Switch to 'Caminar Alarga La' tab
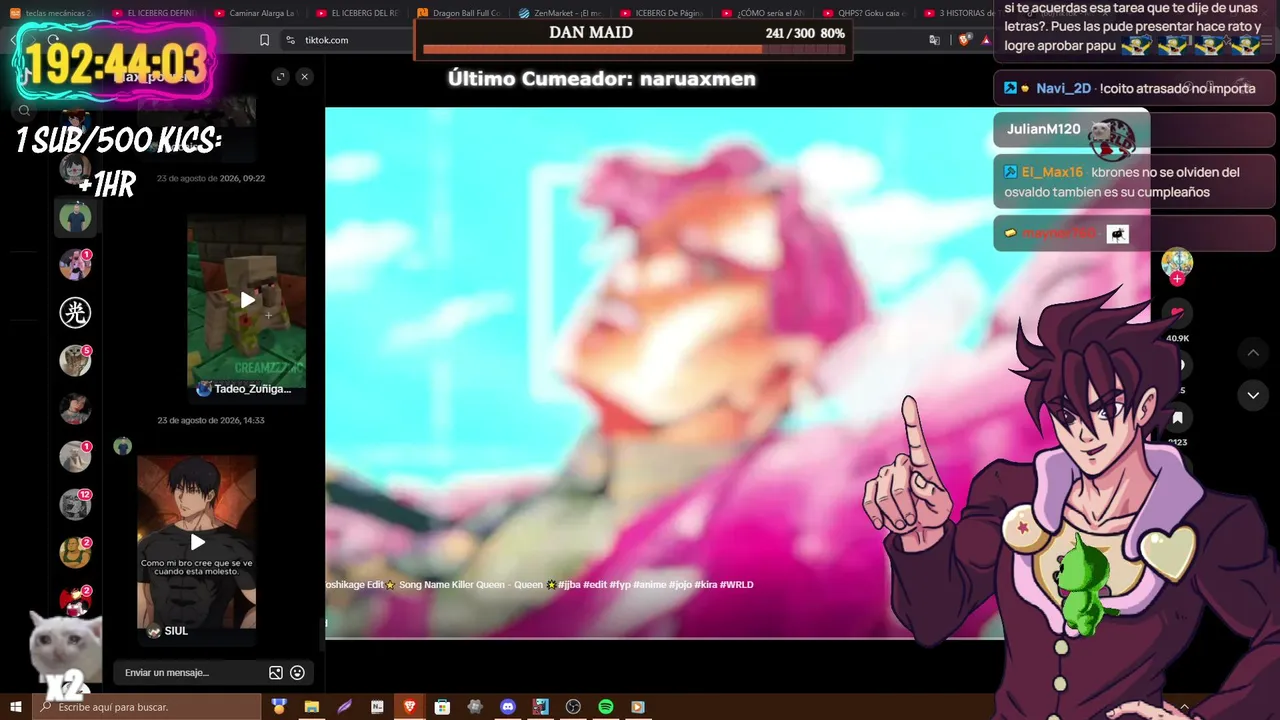 coord(256,13)
